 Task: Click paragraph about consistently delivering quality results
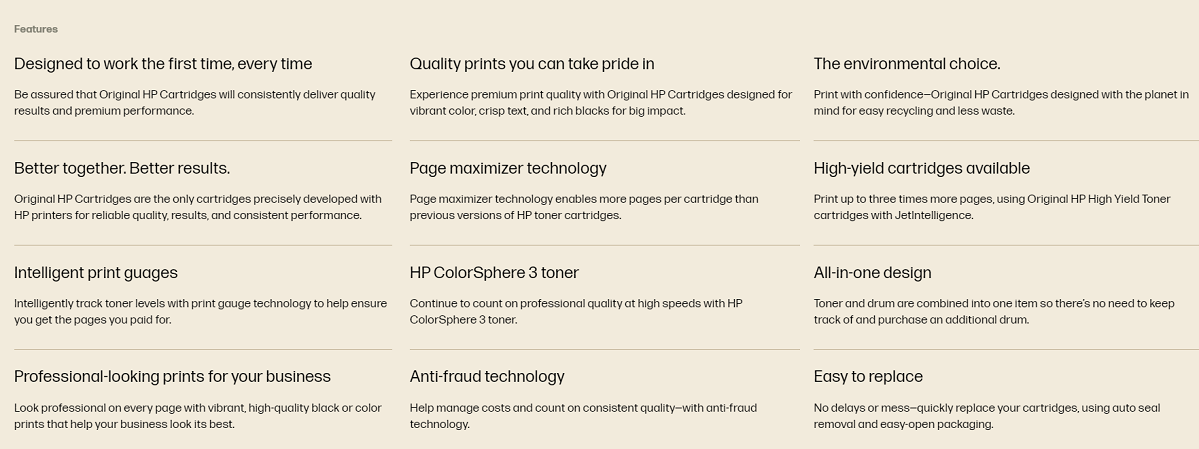click(x=195, y=102)
